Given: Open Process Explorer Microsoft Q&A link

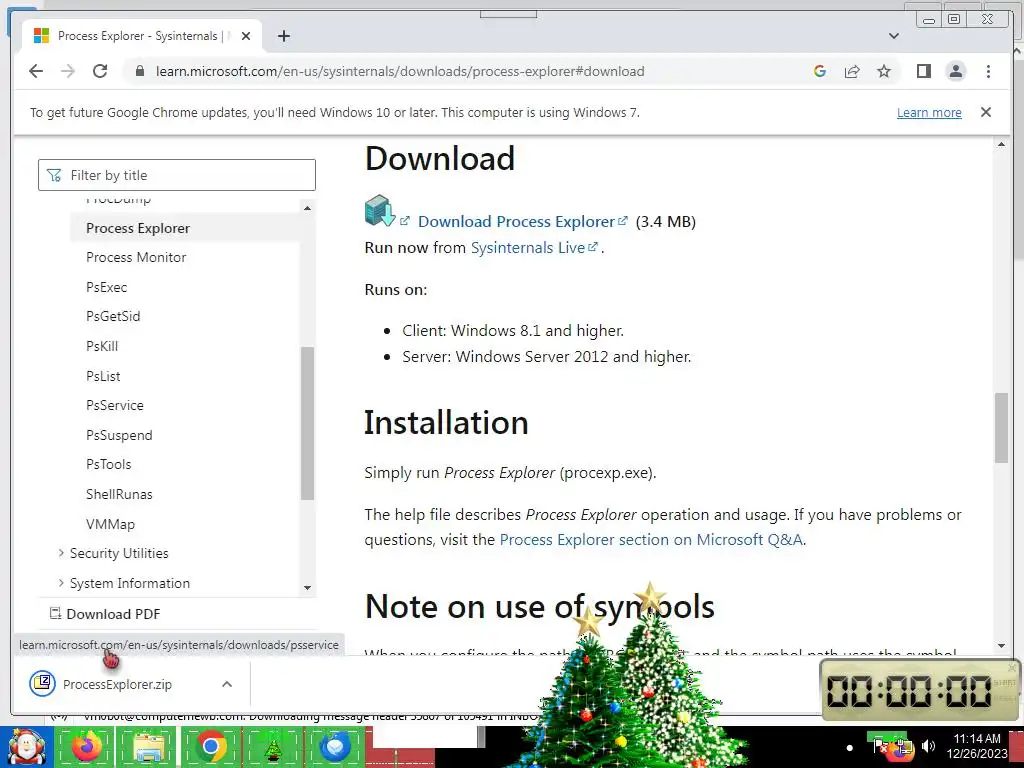Looking at the screenshot, I should click(651, 539).
